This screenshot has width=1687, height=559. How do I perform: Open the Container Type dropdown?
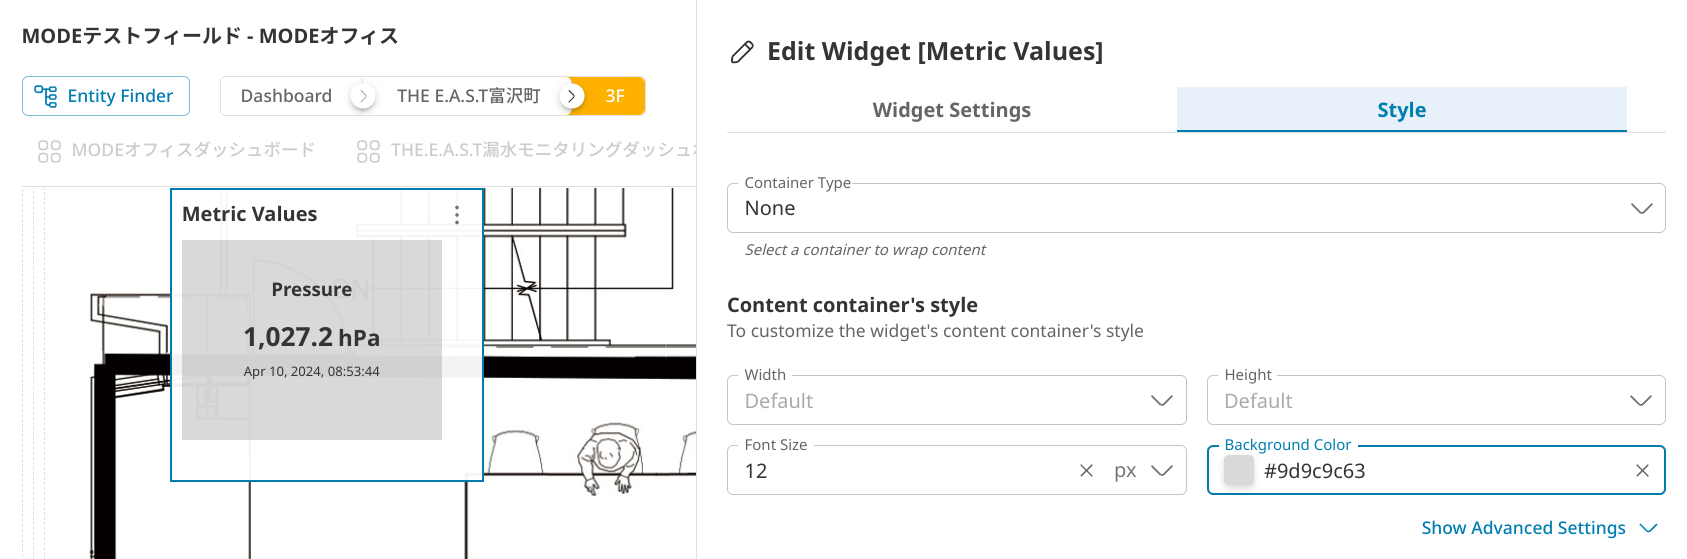pyautogui.click(x=1641, y=208)
